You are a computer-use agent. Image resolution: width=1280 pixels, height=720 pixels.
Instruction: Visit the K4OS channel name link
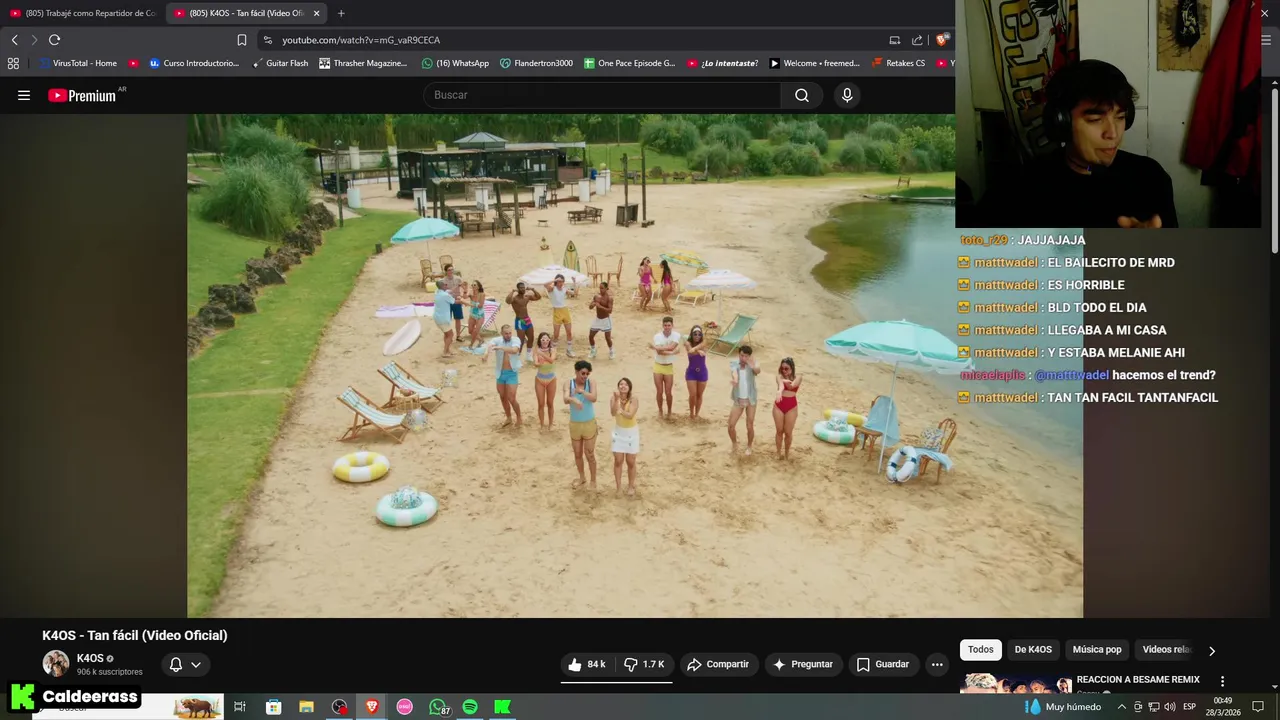click(x=90, y=658)
